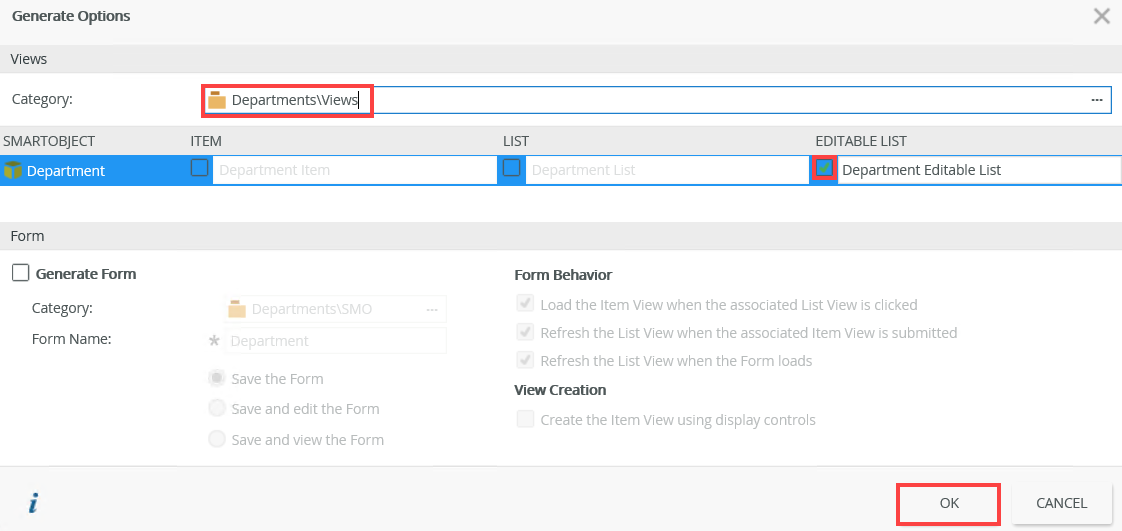Screen dimensions: 1122x531
Task: Click the Department List name field
Action: point(667,170)
